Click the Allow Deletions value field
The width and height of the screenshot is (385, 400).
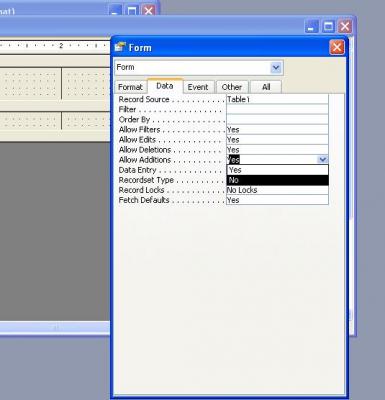tap(277, 149)
